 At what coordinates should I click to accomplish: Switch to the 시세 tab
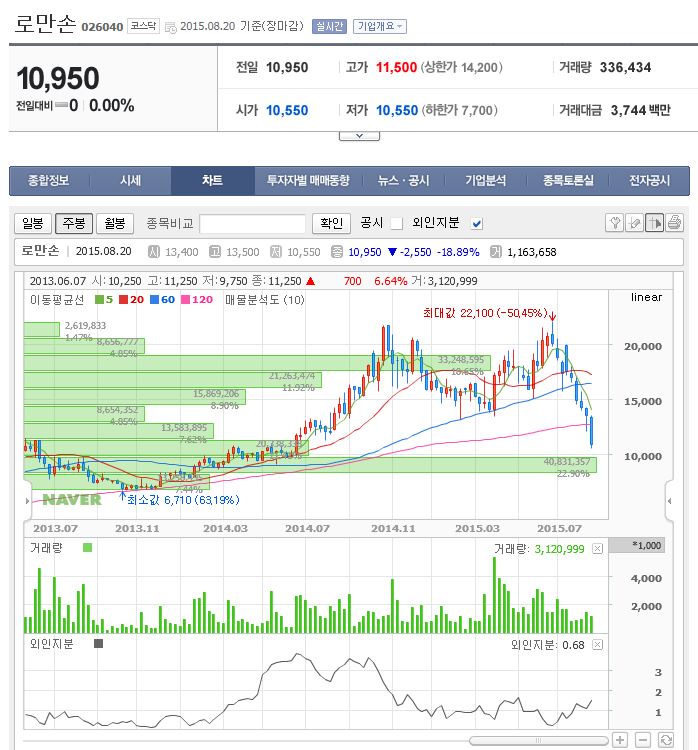pos(131,181)
